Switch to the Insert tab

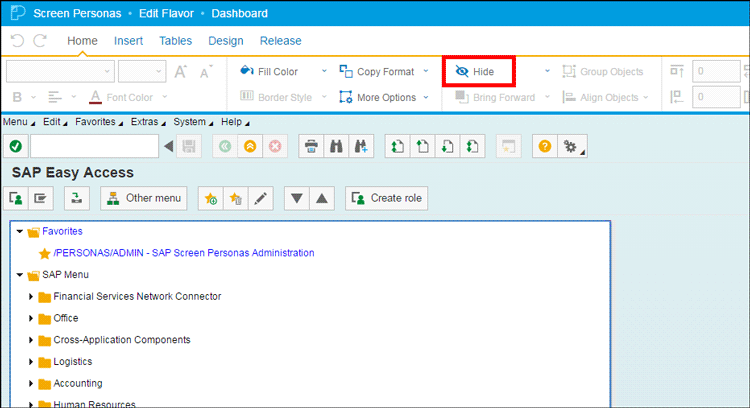point(128,41)
